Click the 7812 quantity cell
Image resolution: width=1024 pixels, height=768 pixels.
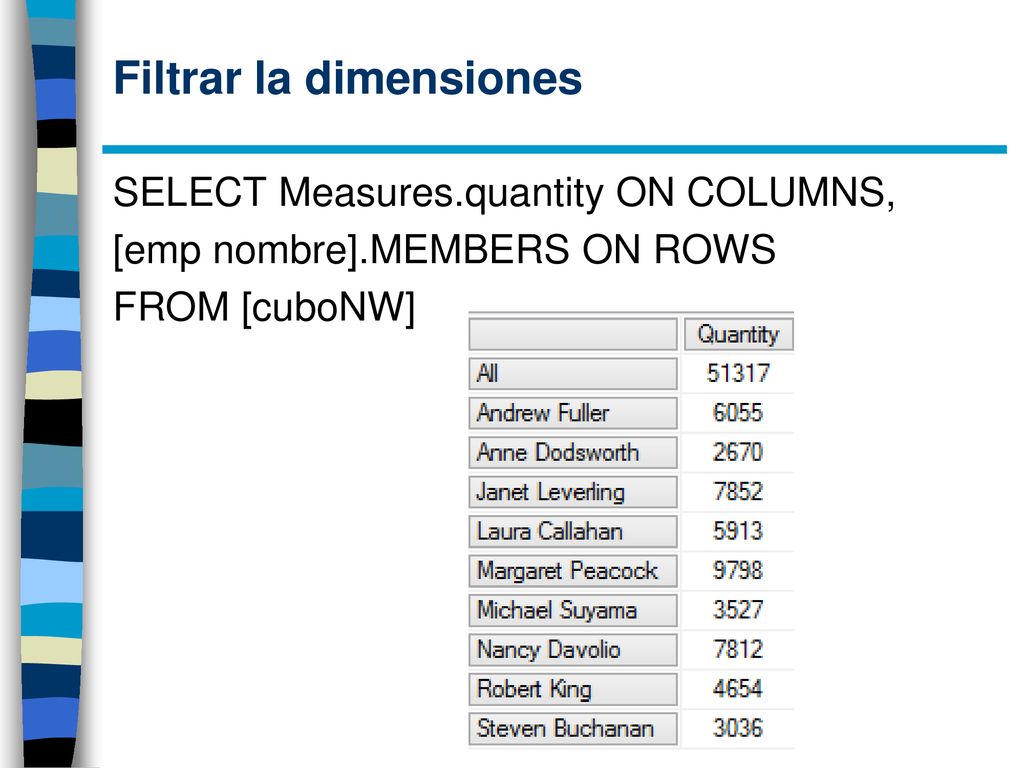738,650
